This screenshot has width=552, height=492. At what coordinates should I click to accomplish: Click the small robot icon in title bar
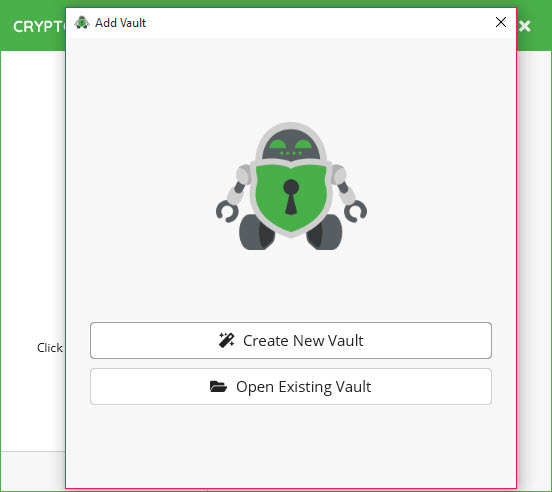82,23
